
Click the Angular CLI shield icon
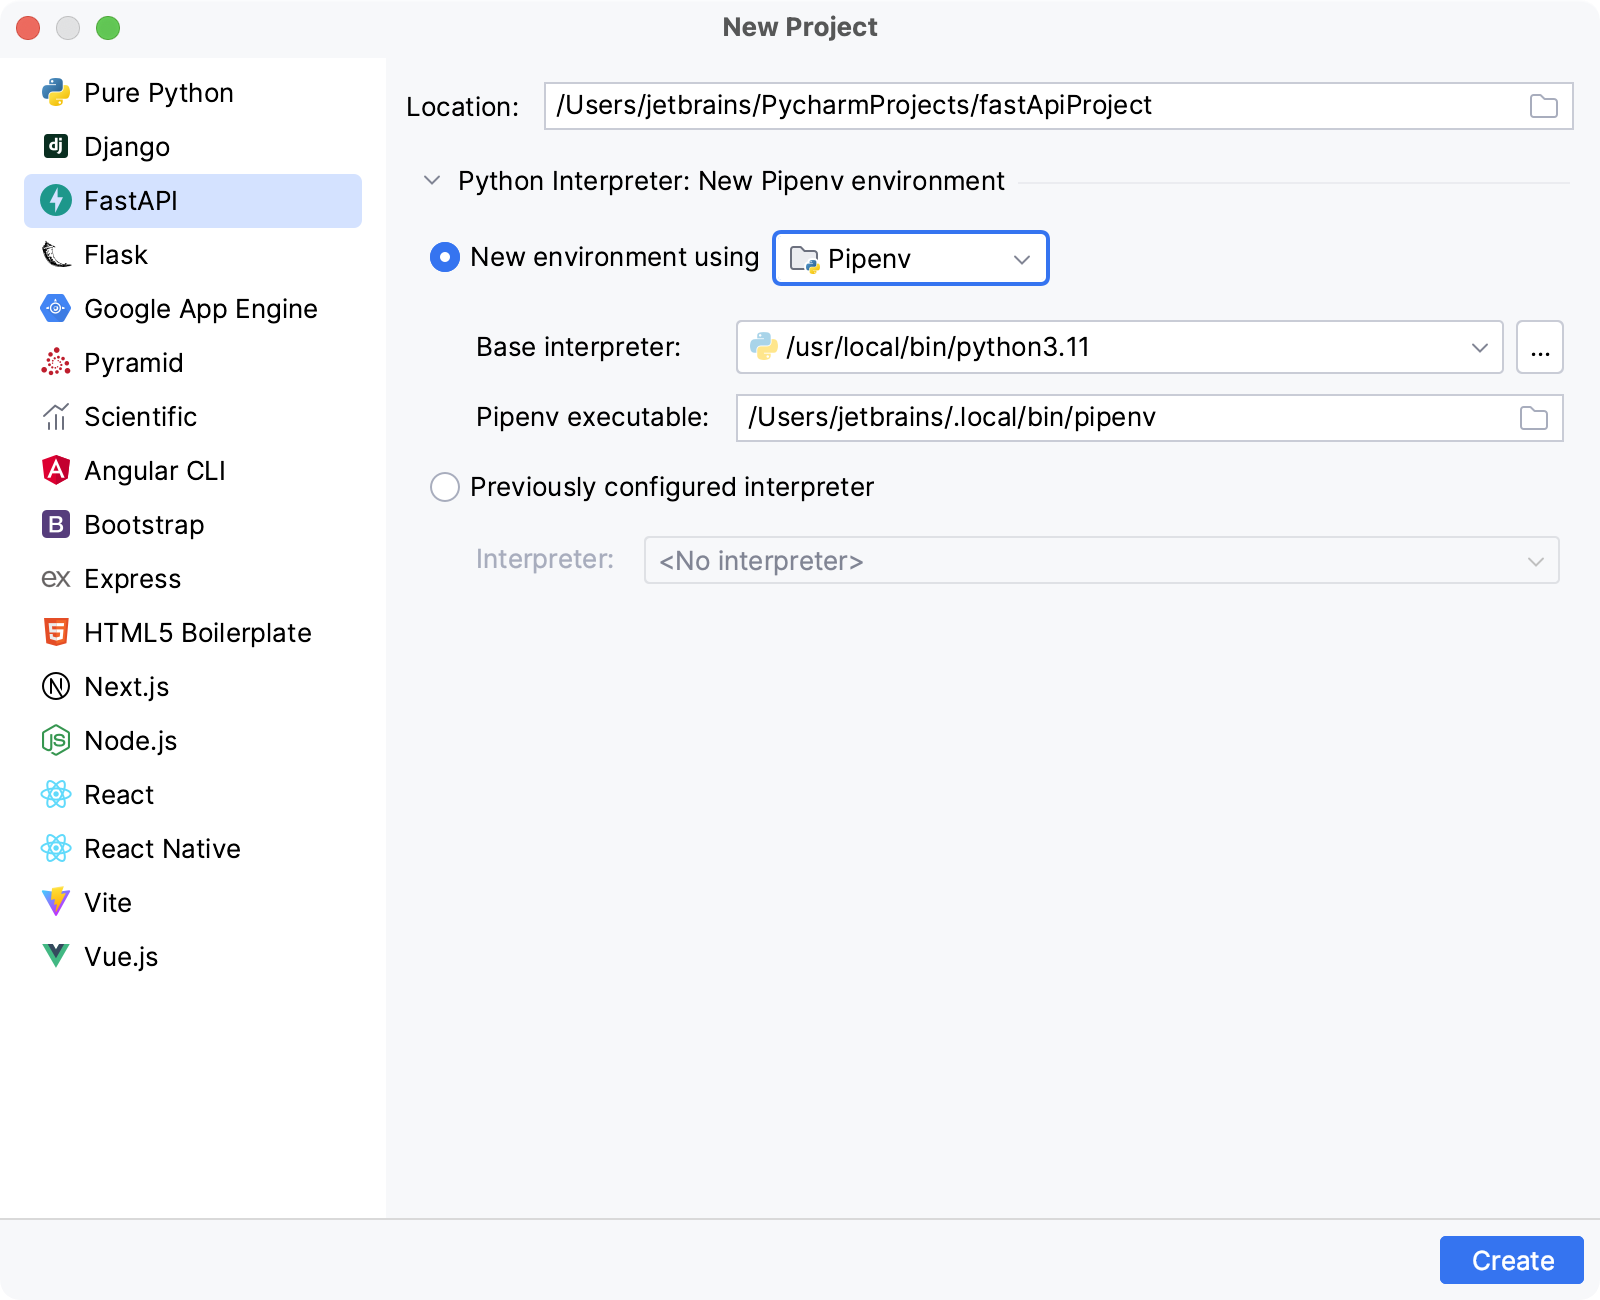click(56, 471)
